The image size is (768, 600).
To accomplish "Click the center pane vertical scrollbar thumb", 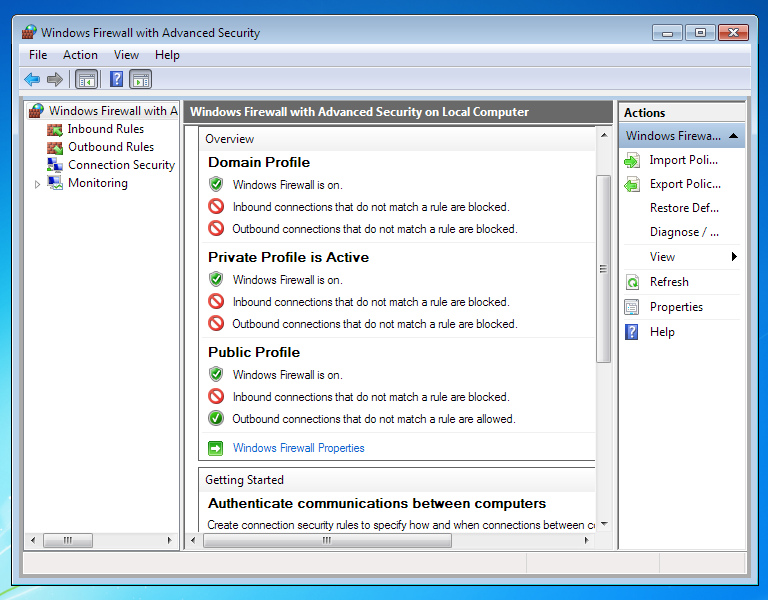I will pyautogui.click(x=603, y=268).
